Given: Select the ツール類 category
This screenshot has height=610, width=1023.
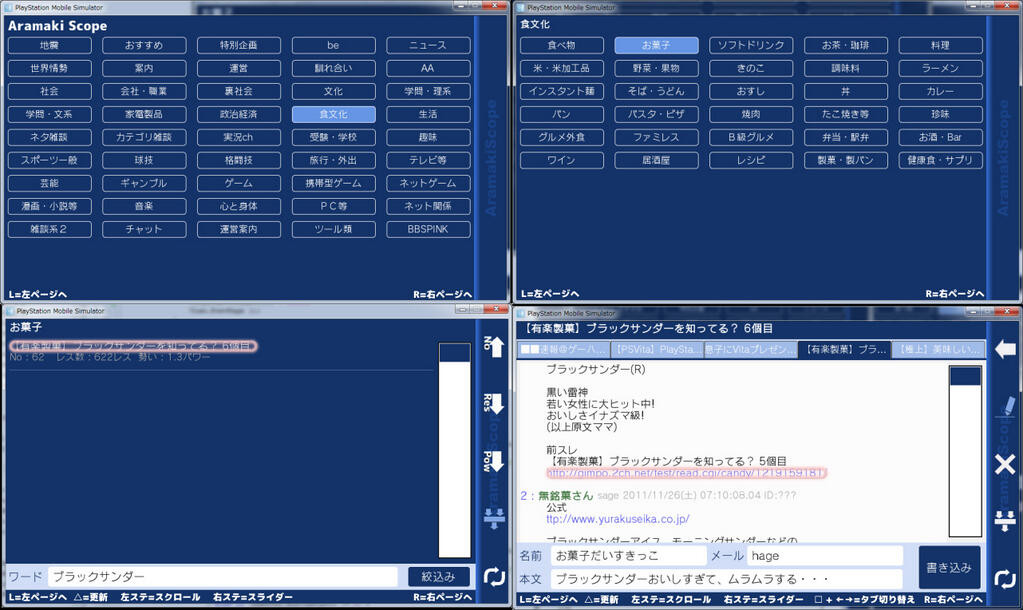Looking at the screenshot, I should [x=333, y=230].
